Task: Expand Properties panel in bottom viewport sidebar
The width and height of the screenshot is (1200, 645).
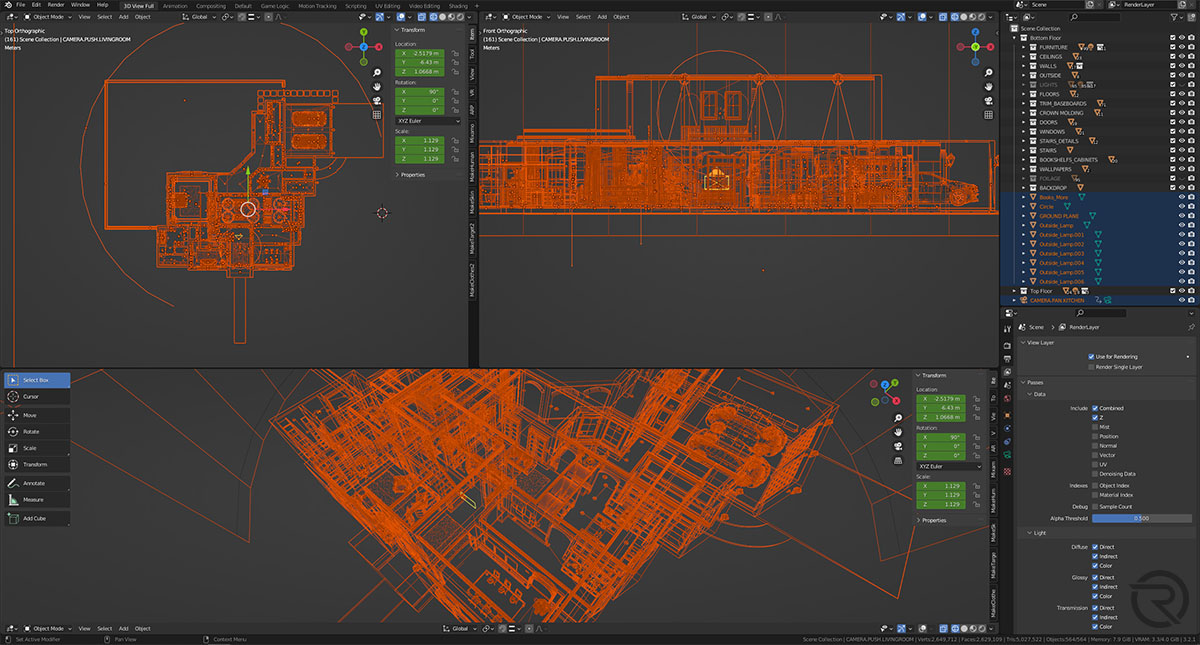Action: [x=934, y=520]
